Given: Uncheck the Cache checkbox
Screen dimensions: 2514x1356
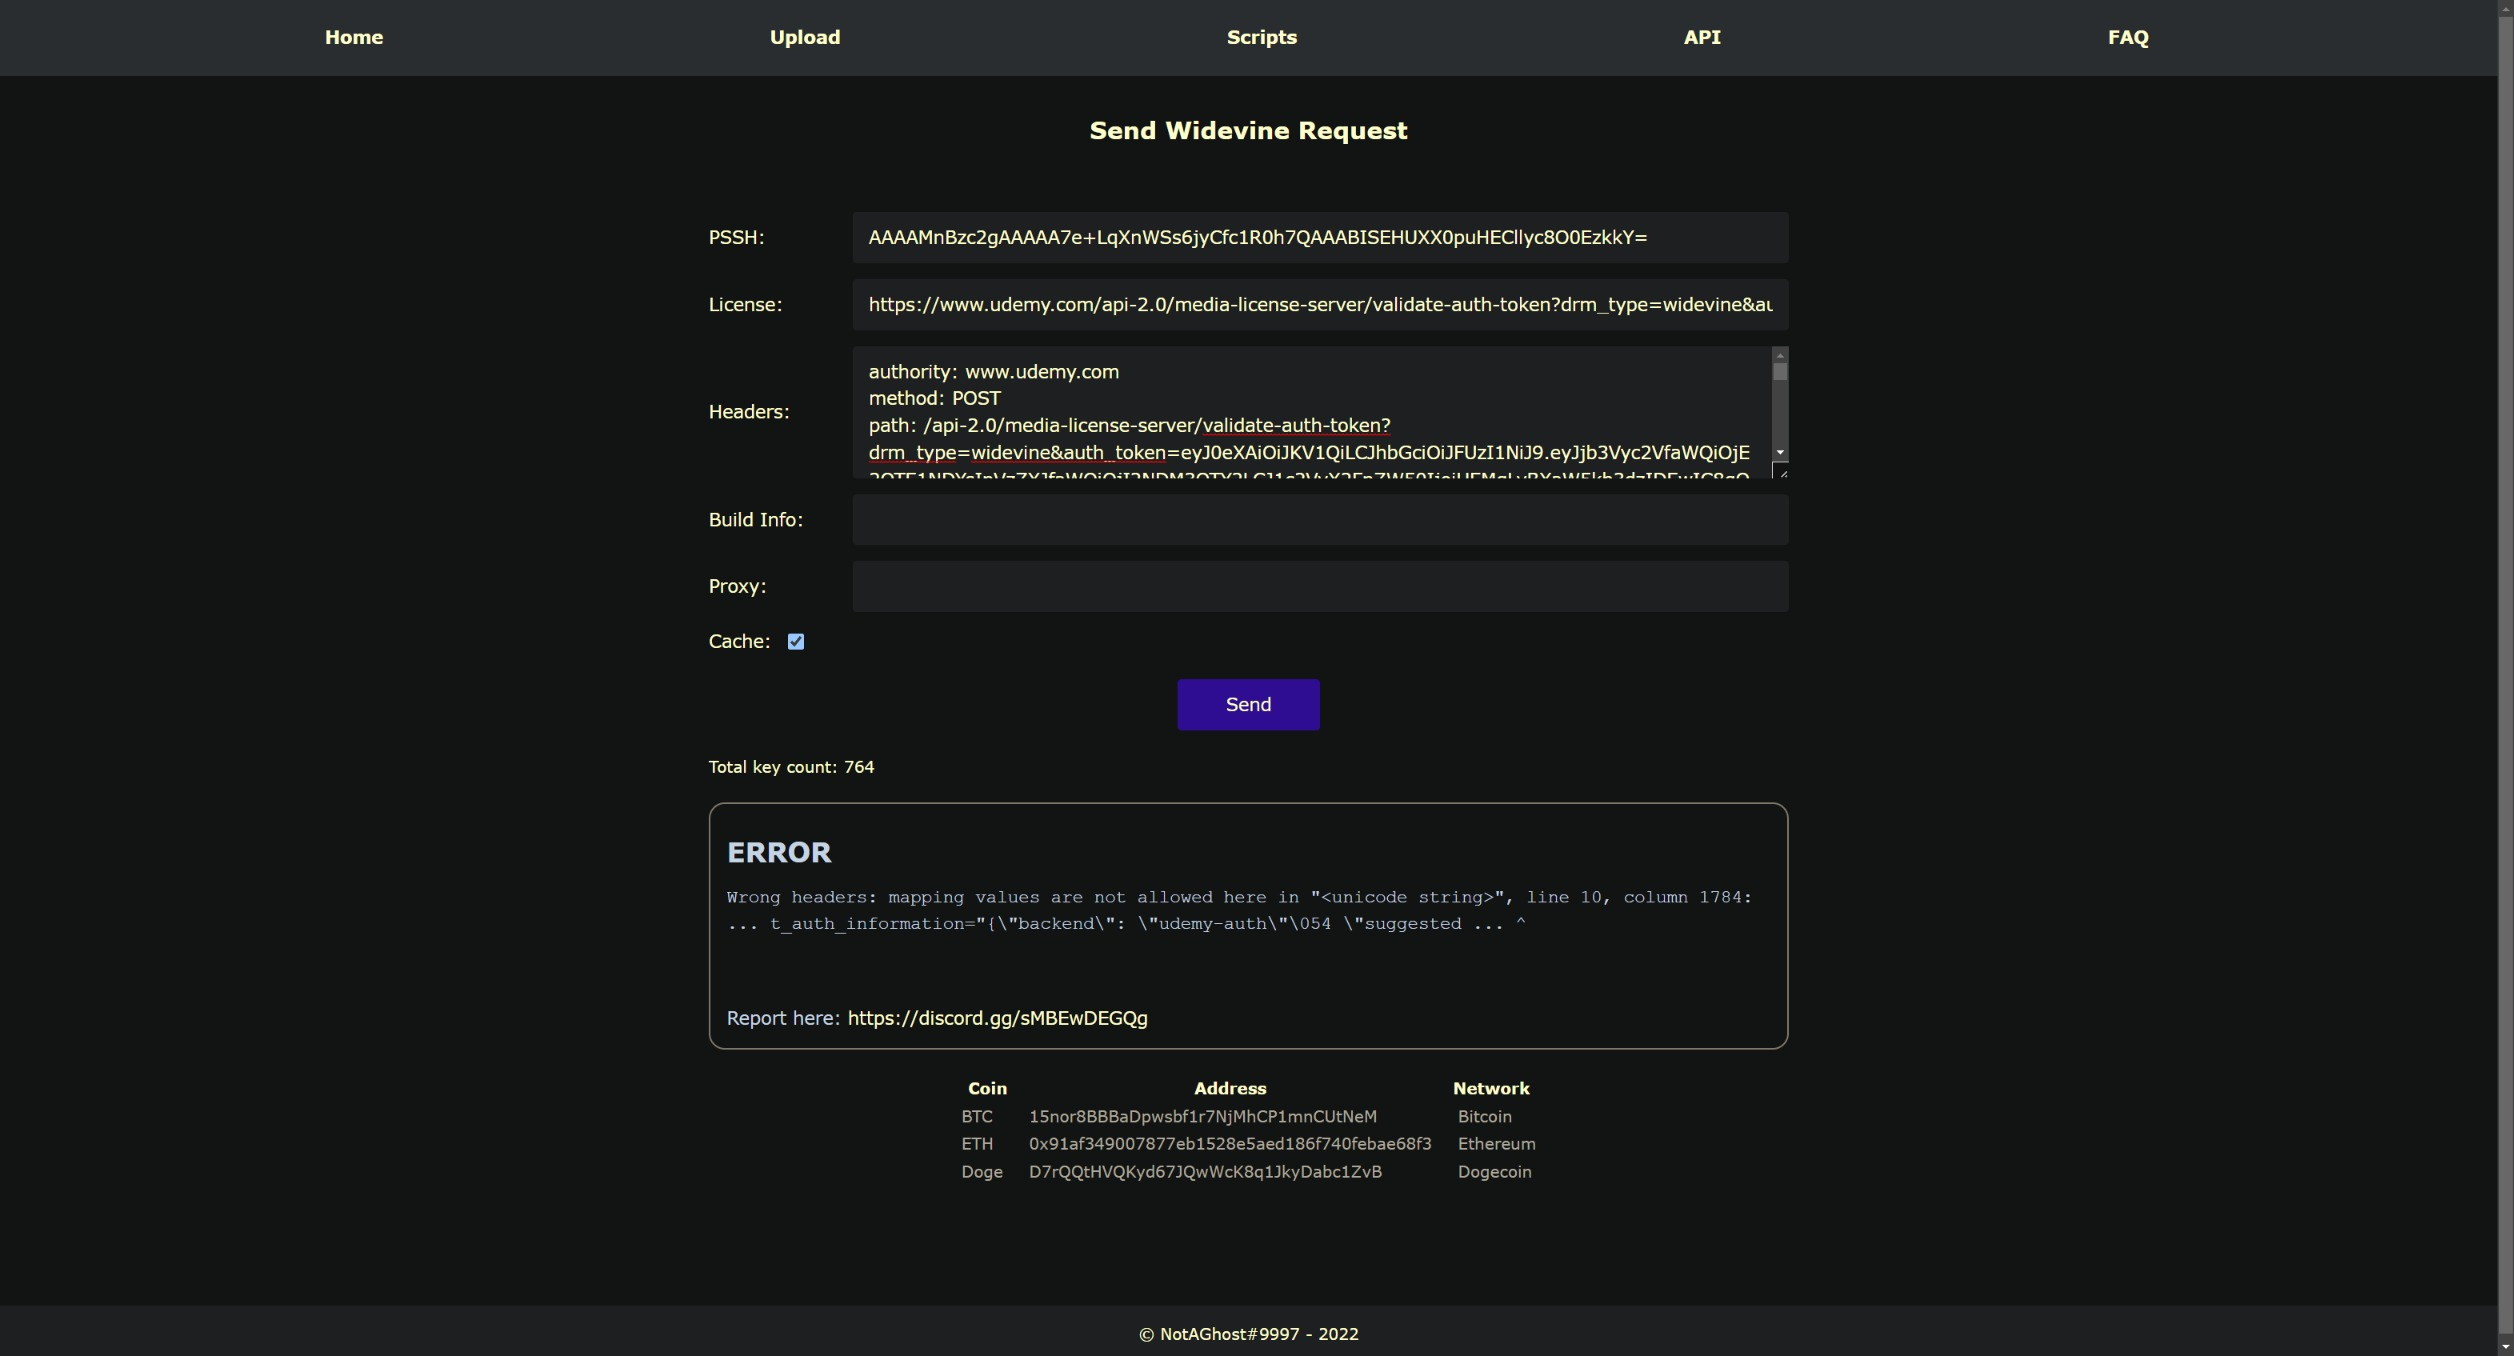Looking at the screenshot, I should [796, 641].
